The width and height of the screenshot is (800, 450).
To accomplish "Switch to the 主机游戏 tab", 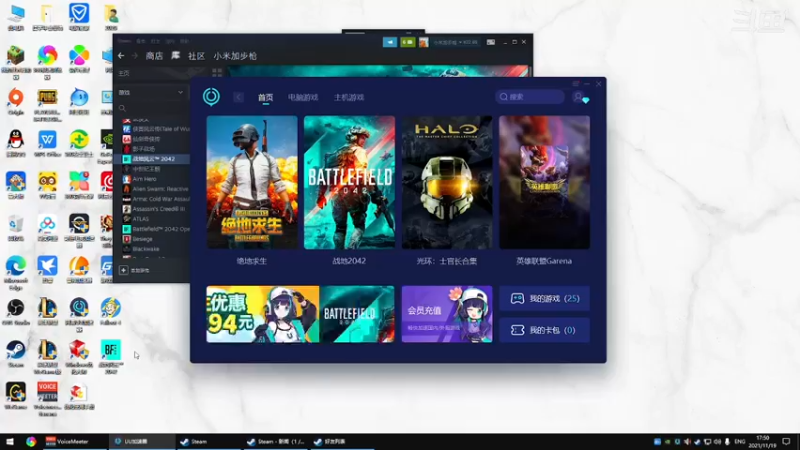I will click(x=349, y=97).
